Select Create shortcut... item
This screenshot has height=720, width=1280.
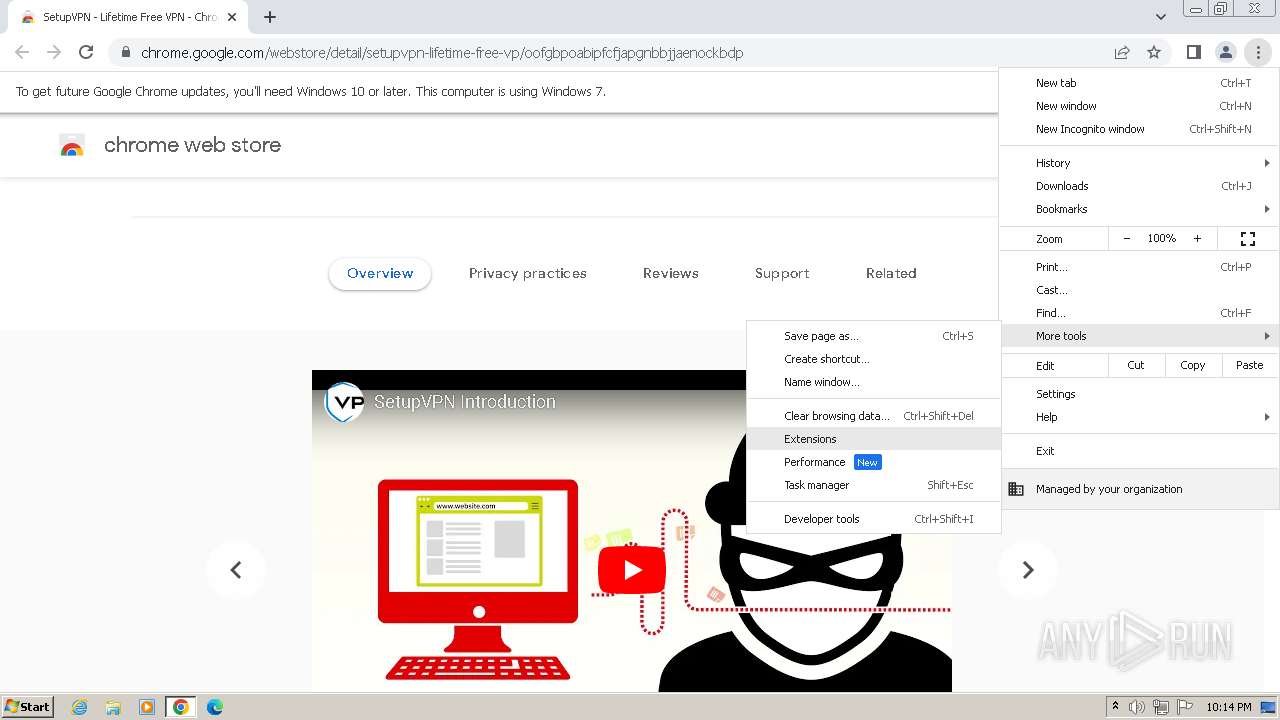tap(873, 359)
